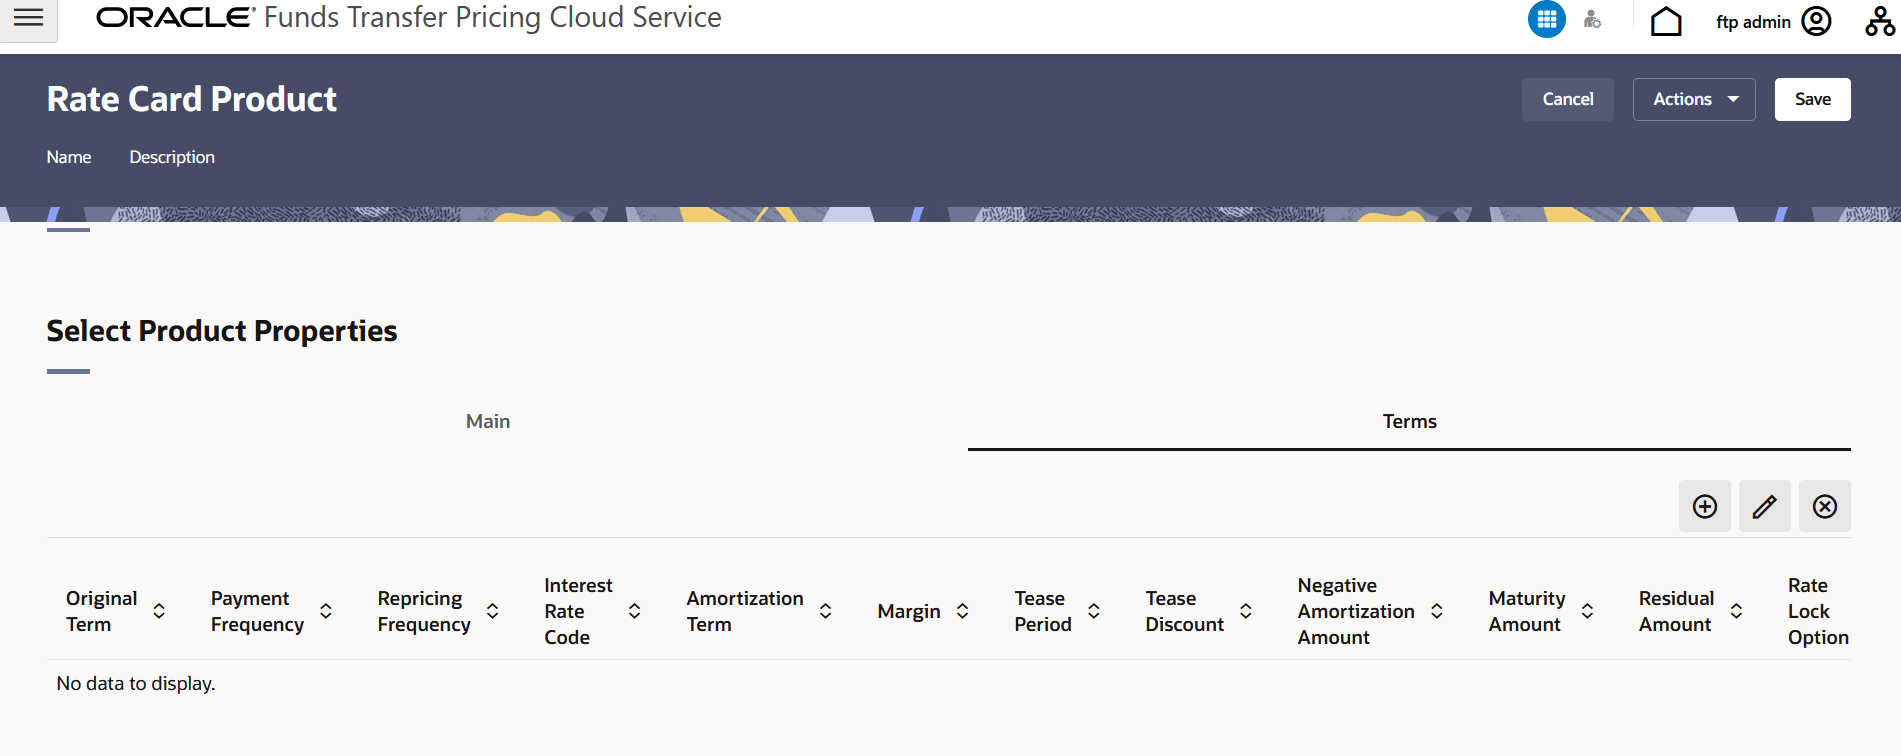The image size is (1901, 756).
Task: Sort by Interest Rate Code column
Action: click(x=635, y=611)
